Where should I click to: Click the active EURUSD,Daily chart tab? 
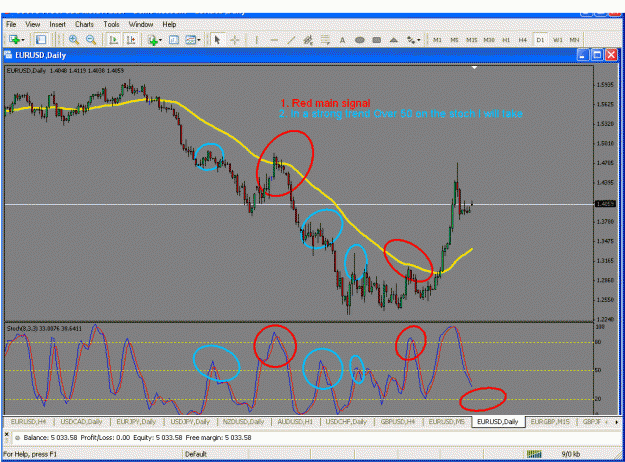click(x=497, y=421)
